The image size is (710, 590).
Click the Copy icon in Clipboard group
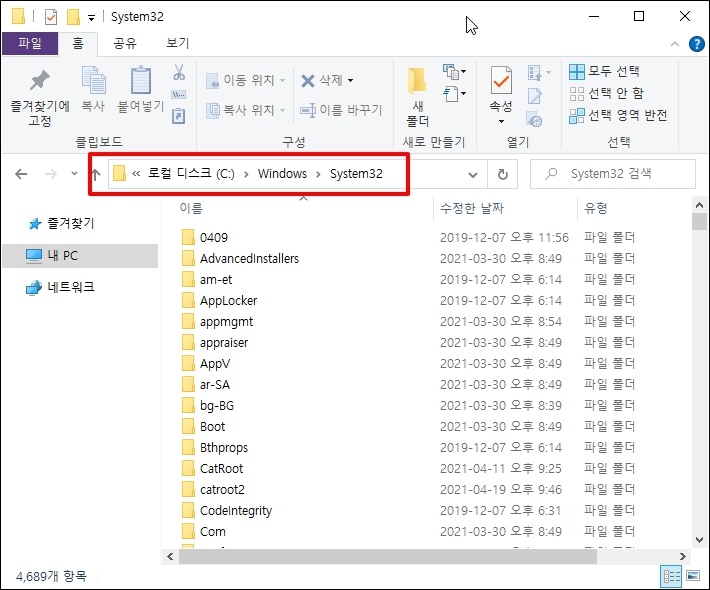pyautogui.click(x=93, y=80)
